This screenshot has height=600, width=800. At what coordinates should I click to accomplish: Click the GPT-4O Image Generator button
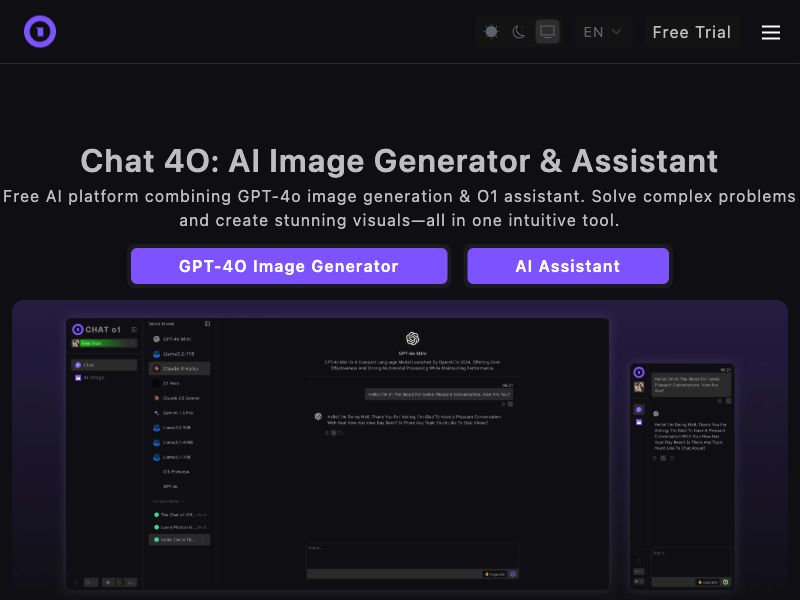[x=289, y=266]
